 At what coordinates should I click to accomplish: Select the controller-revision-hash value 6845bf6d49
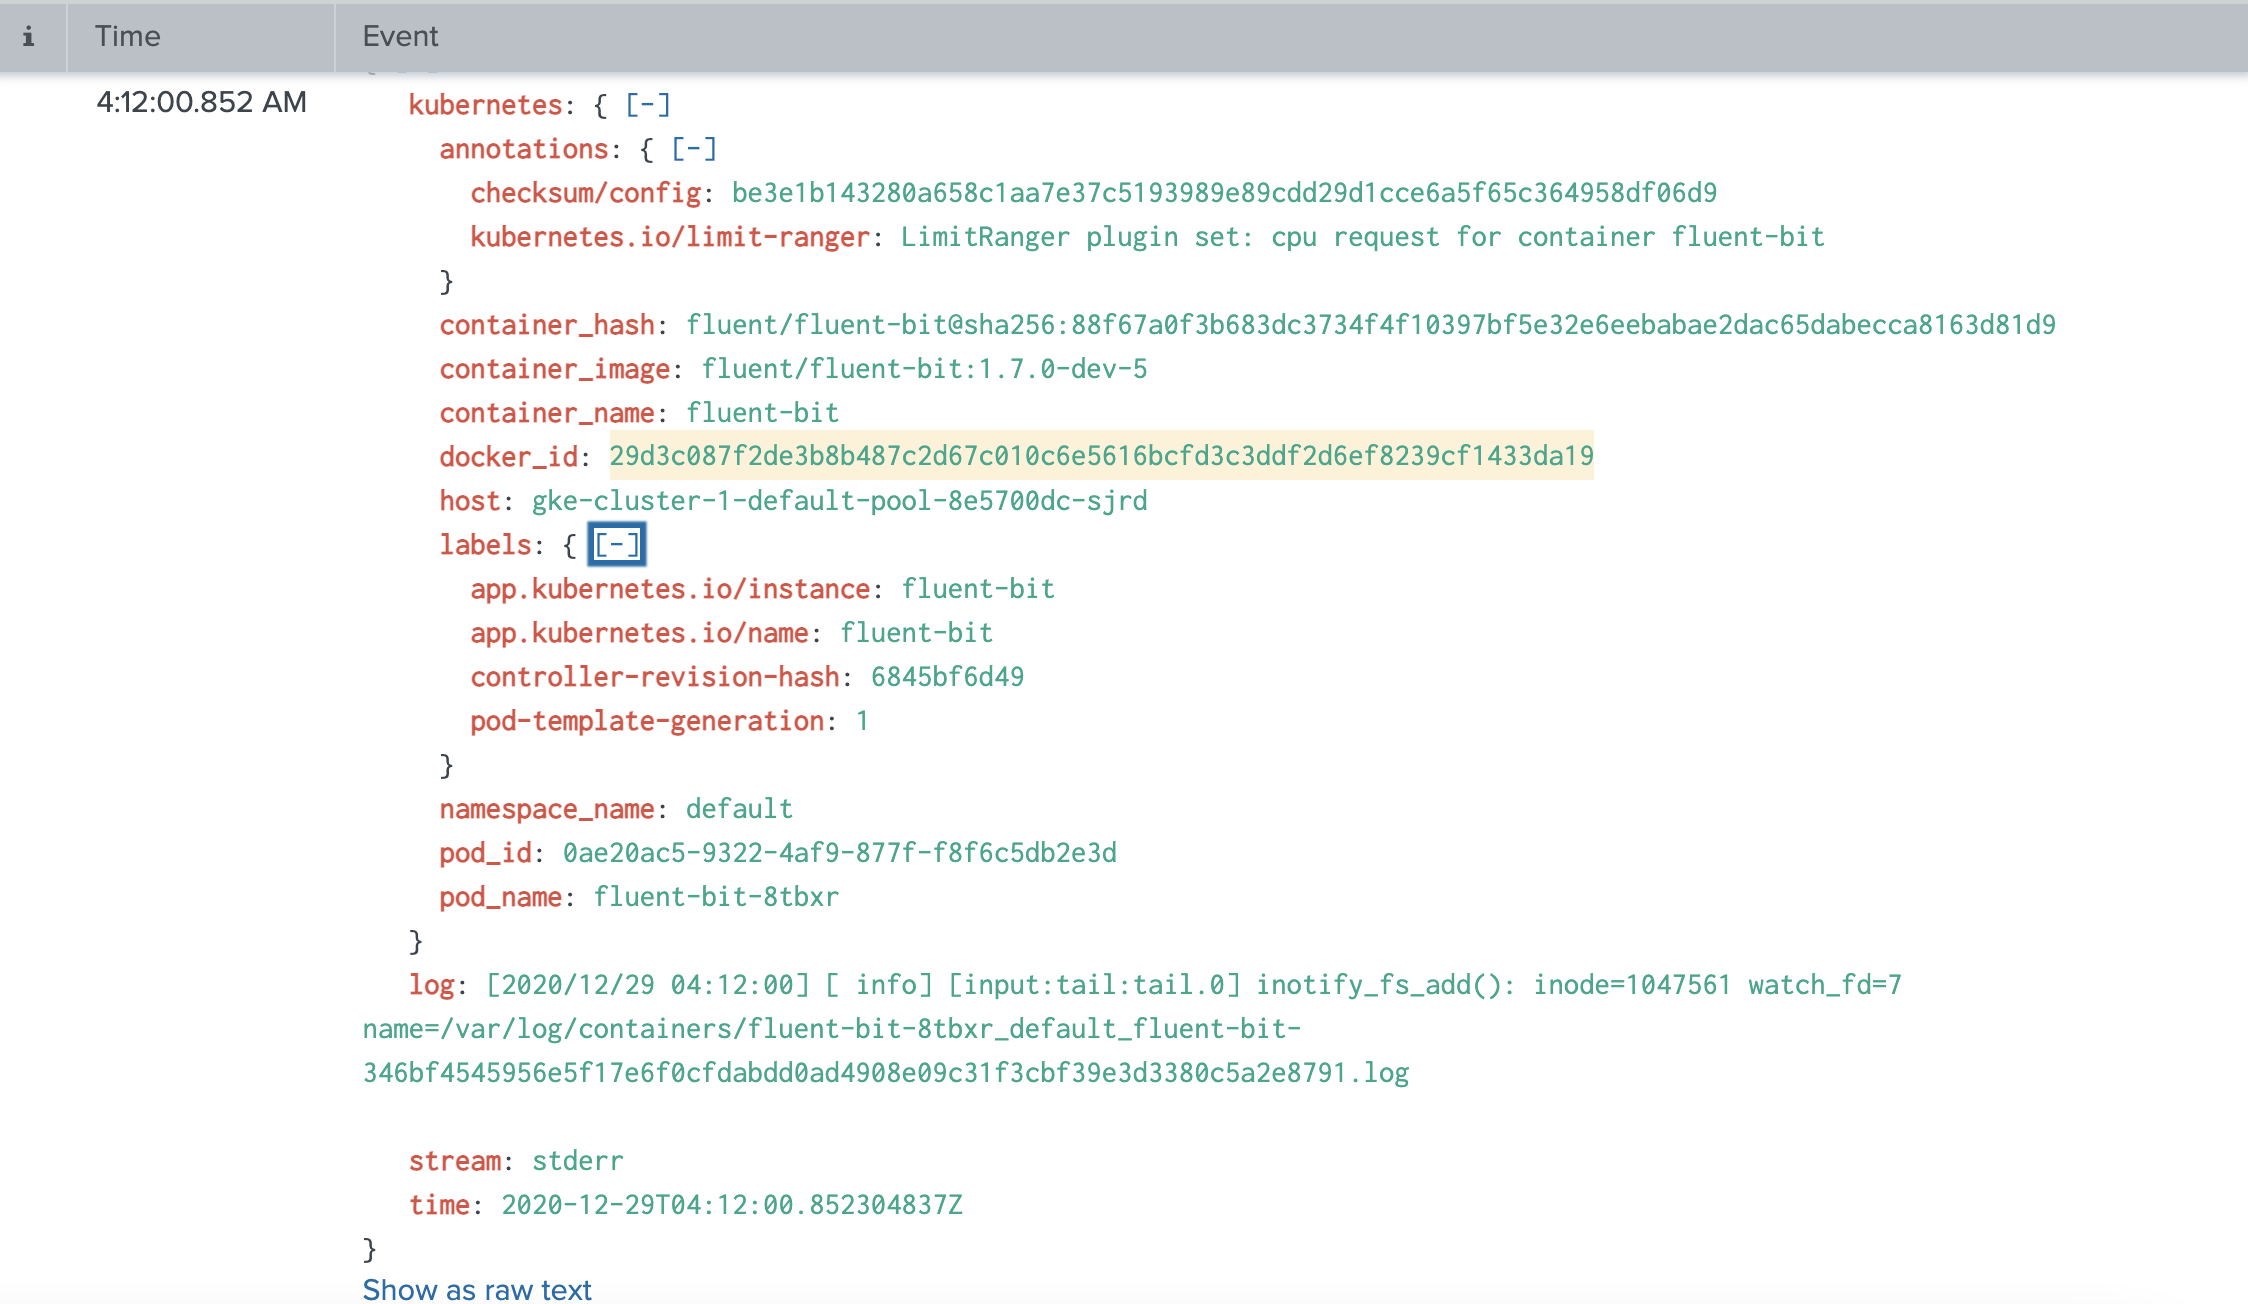tap(945, 676)
